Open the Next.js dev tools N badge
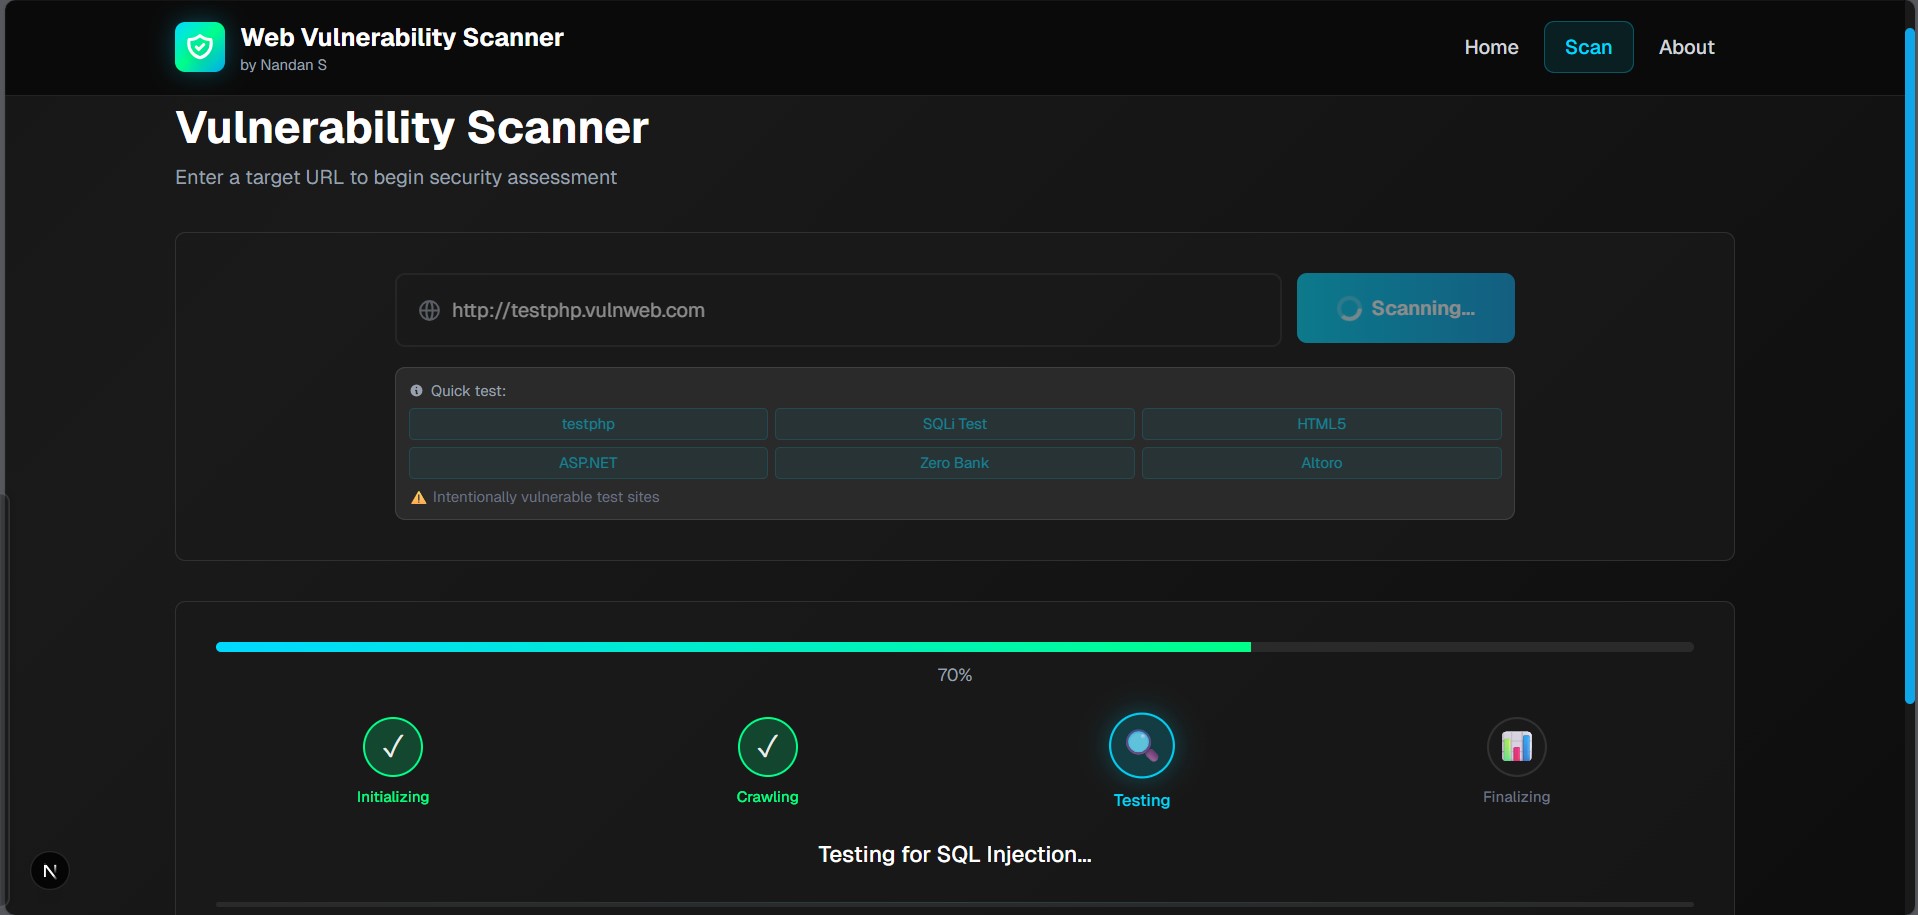Viewport: 1918px width, 915px height. pos(50,871)
